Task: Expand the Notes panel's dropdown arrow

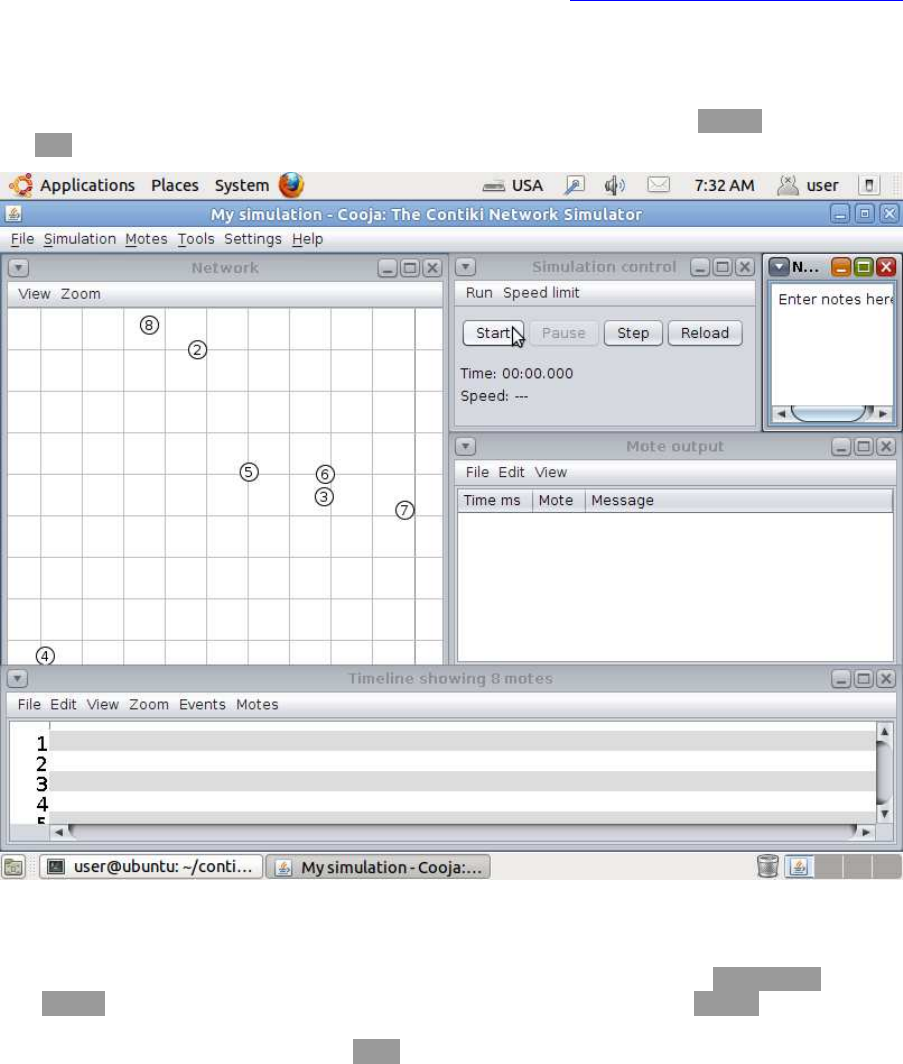Action: 779,267
